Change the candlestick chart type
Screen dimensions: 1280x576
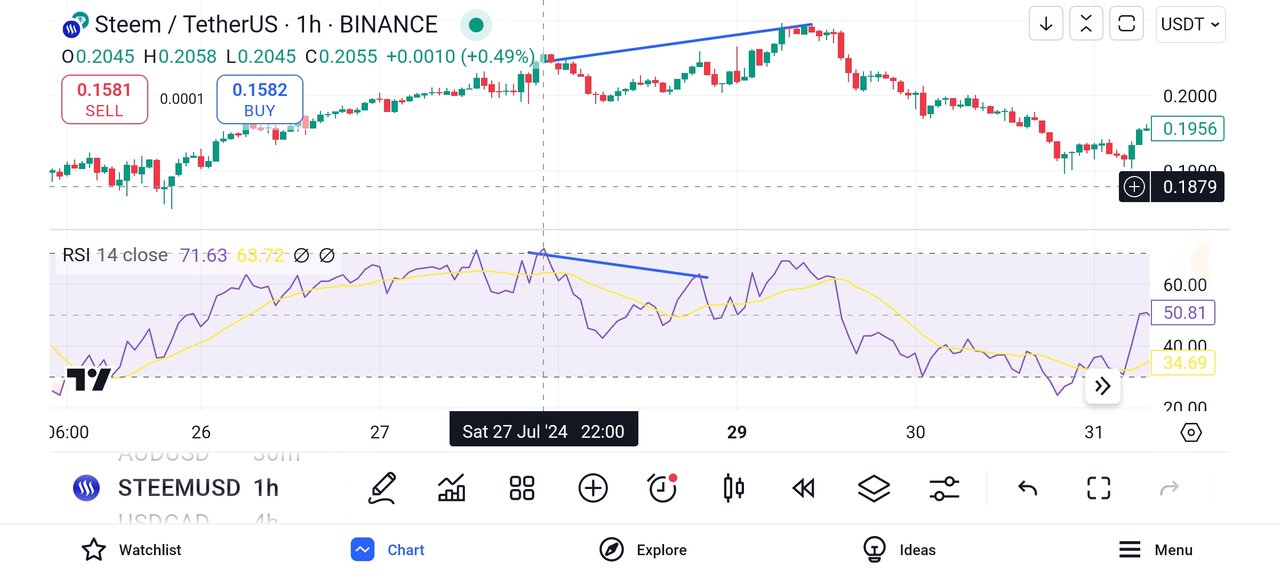733,488
